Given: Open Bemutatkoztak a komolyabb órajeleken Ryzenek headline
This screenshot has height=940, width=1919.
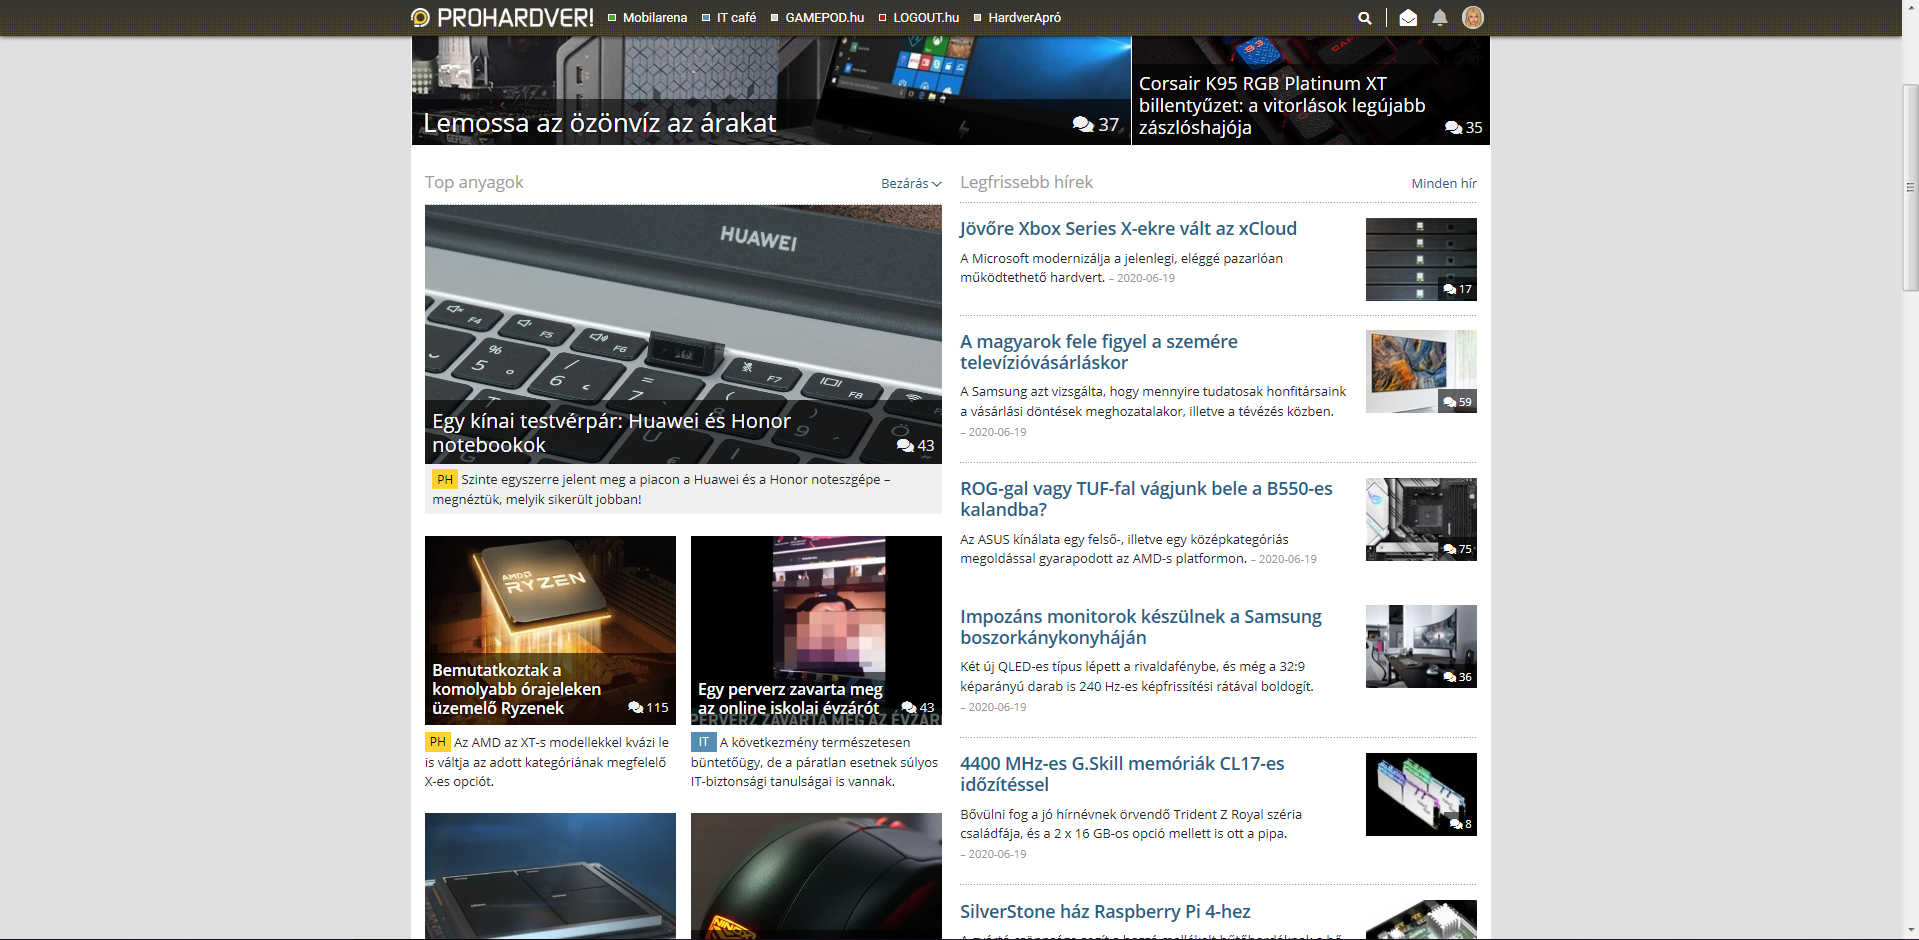Looking at the screenshot, I should coord(516,689).
